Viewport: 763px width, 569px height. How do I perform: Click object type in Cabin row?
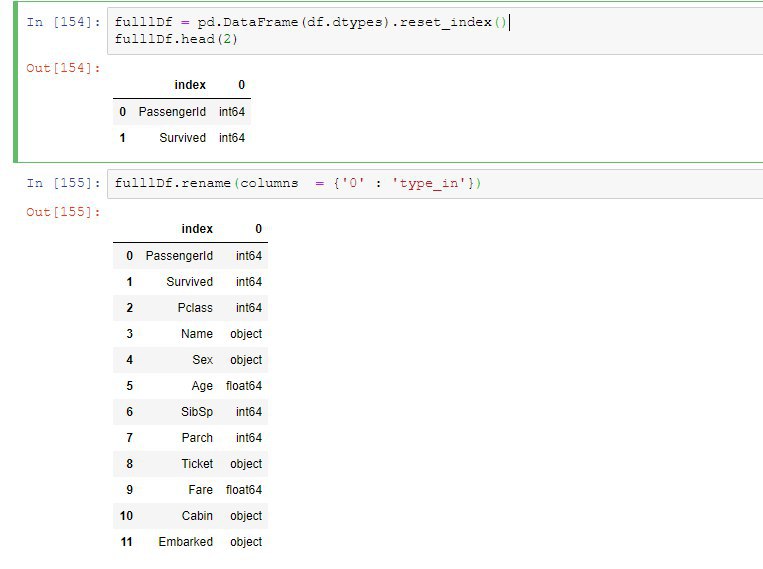tap(246, 516)
